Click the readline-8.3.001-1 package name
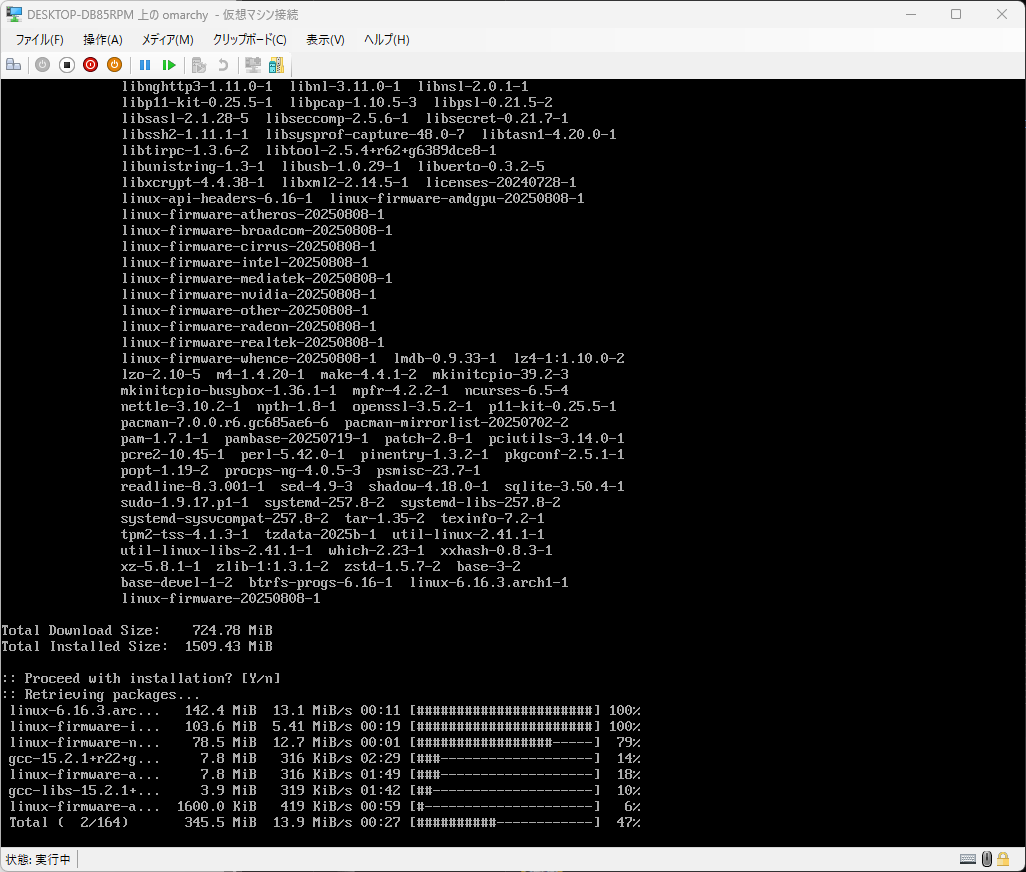Screen dimensions: 1026x872 click(192, 487)
